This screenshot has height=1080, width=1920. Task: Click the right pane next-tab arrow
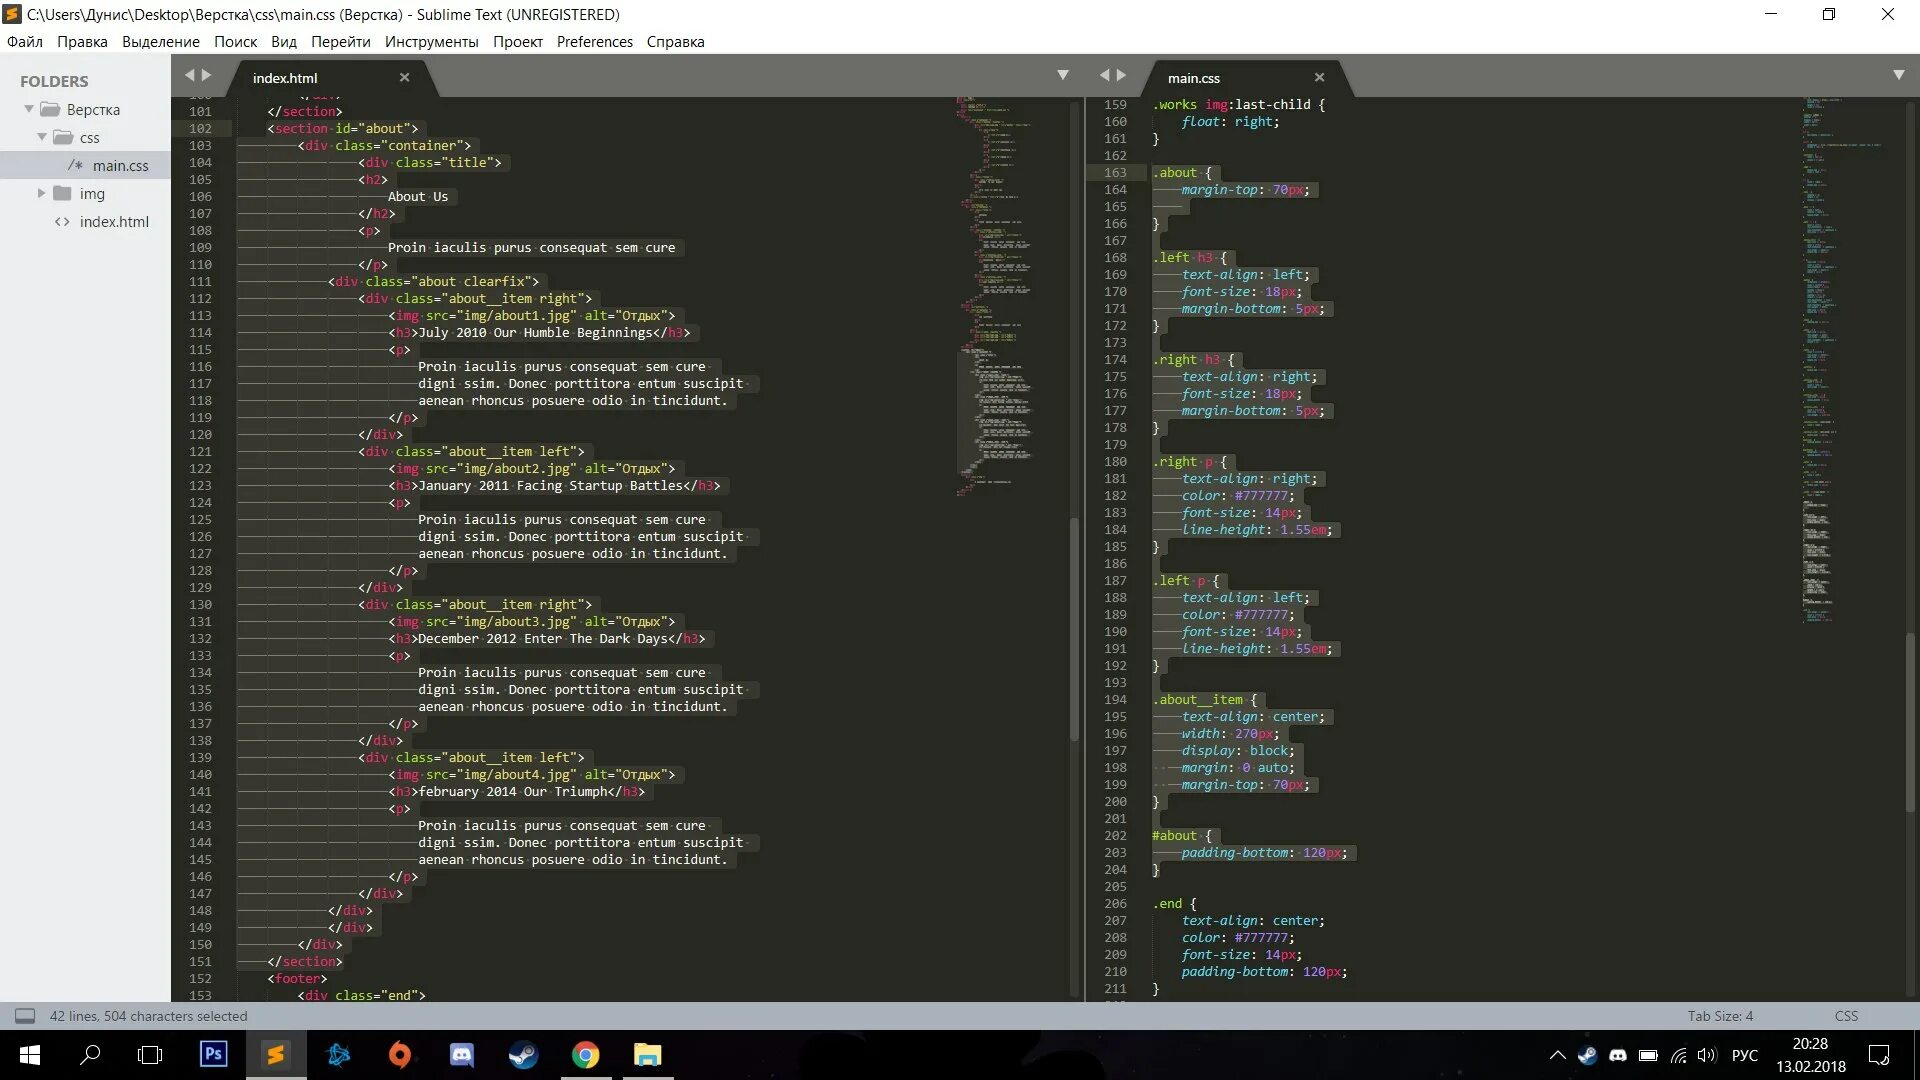[x=1122, y=75]
